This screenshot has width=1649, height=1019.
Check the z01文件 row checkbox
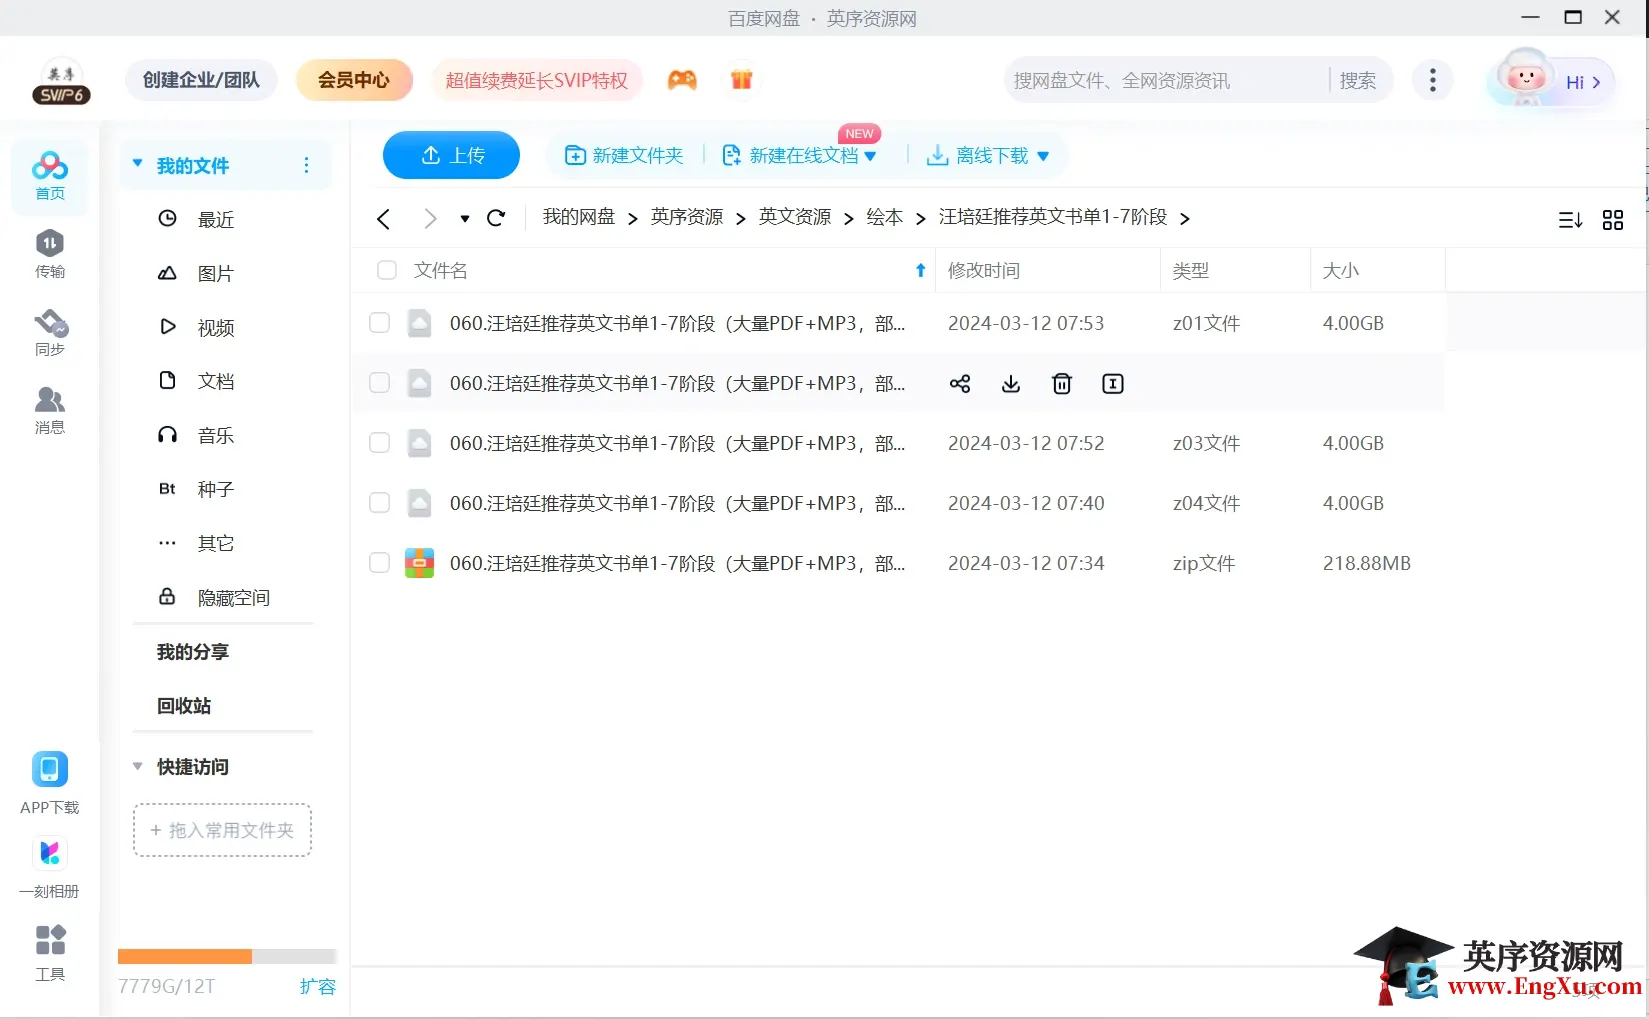click(379, 322)
